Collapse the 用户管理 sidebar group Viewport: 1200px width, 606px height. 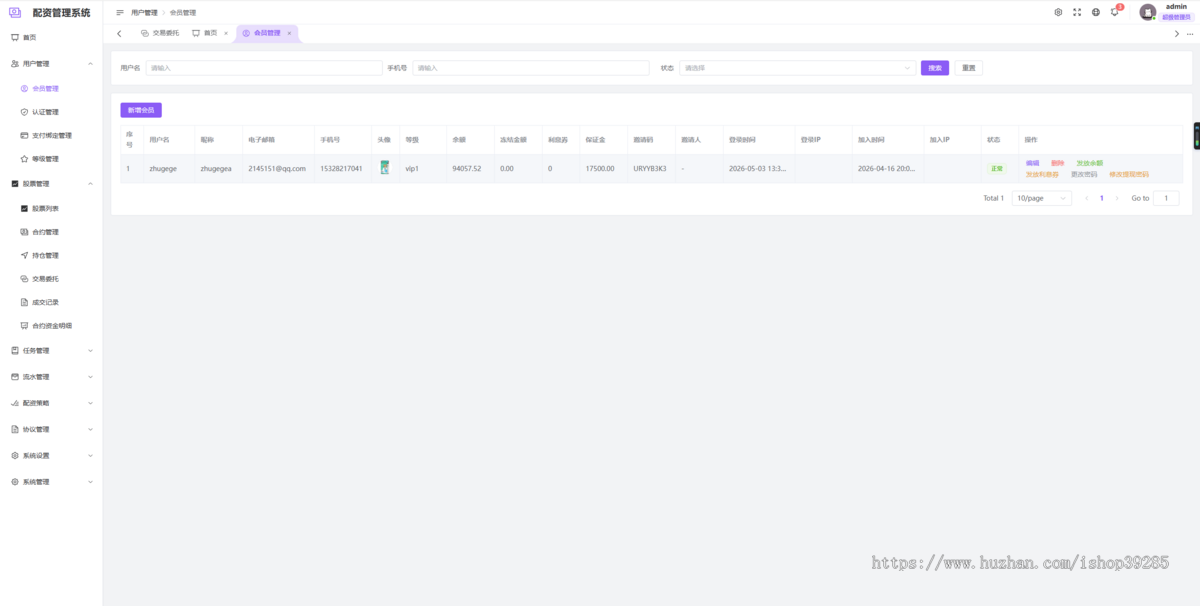pos(90,64)
